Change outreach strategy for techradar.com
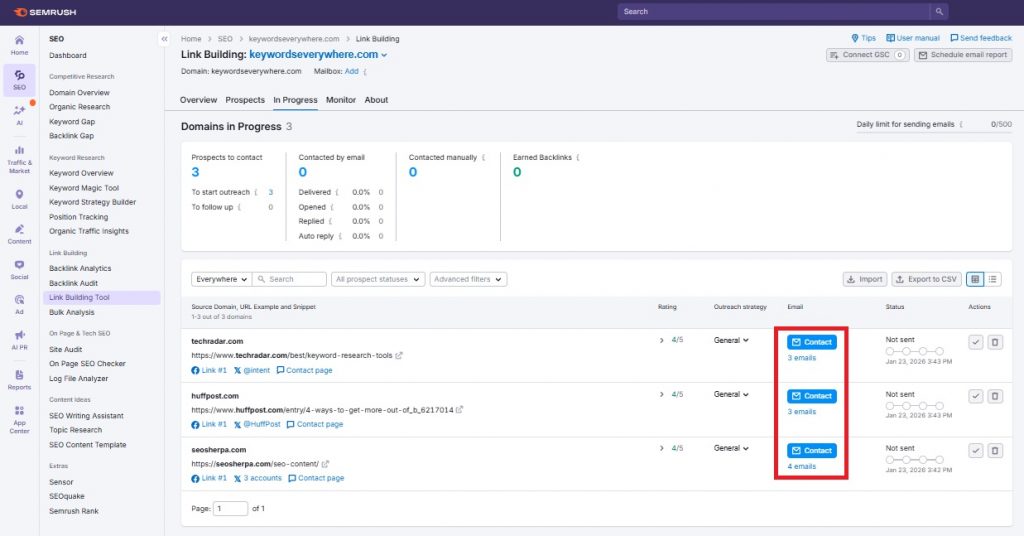Viewport: 1024px width, 536px height. (x=731, y=340)
